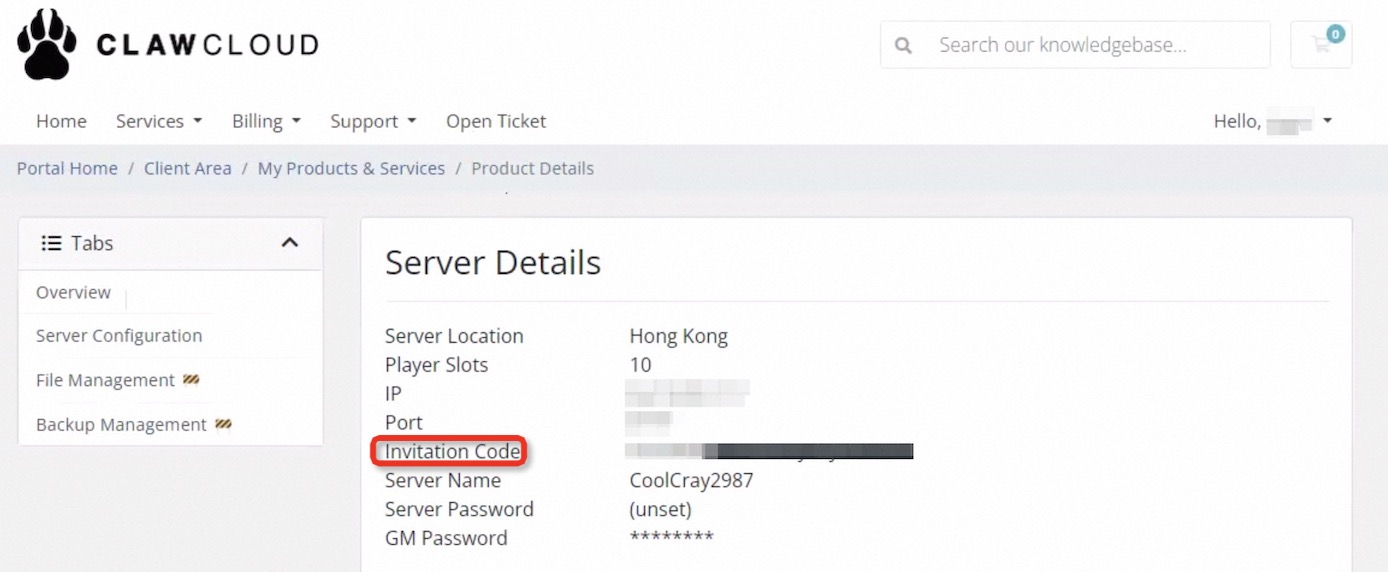Click the Backup Management beta stripe icon

pos(223,424)
